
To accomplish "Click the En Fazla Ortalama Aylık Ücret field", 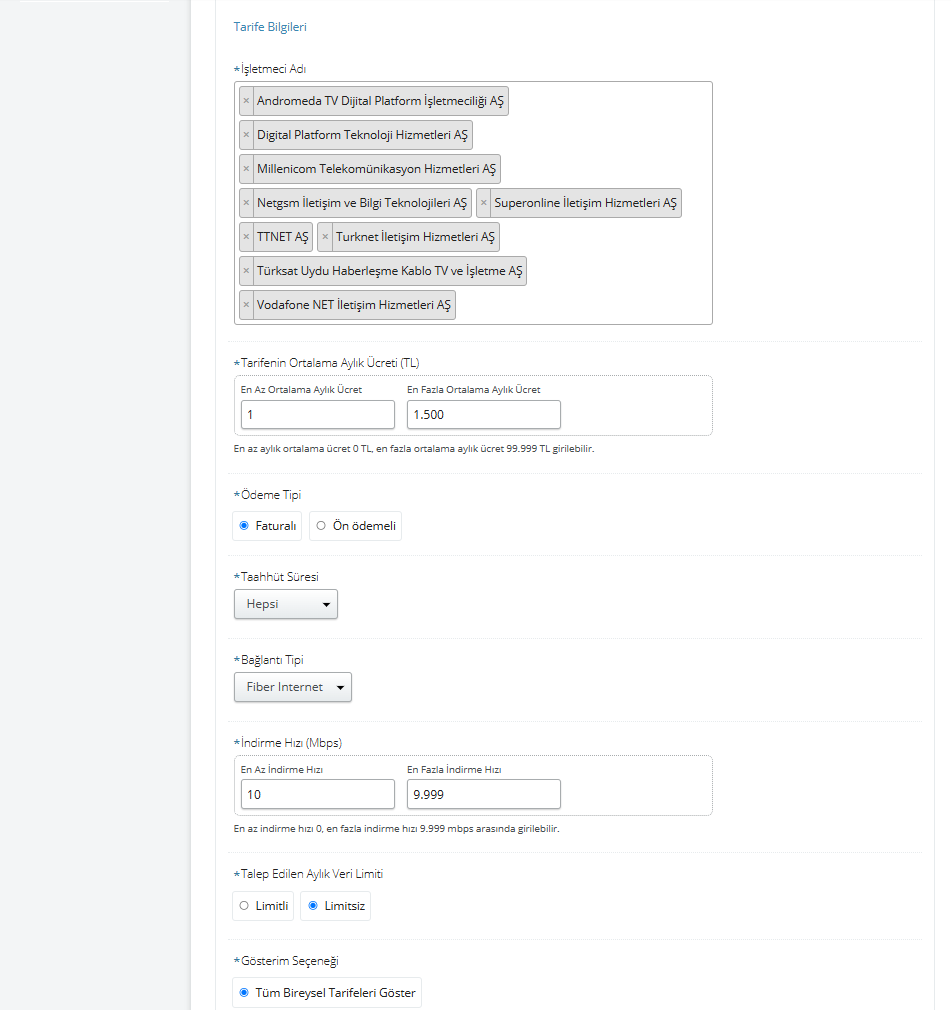I will click(484, 415).
